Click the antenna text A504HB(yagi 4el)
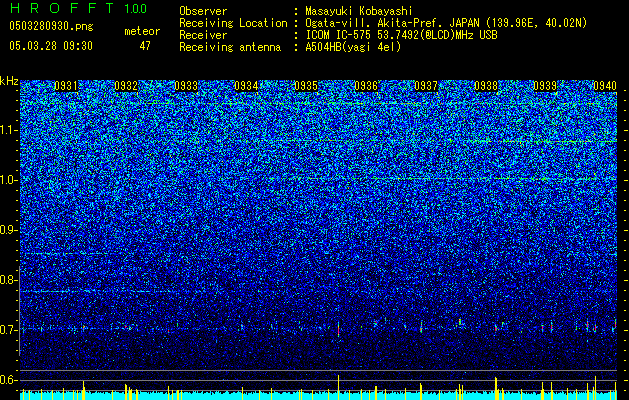The image size is (629, 400). coord(353,47)
